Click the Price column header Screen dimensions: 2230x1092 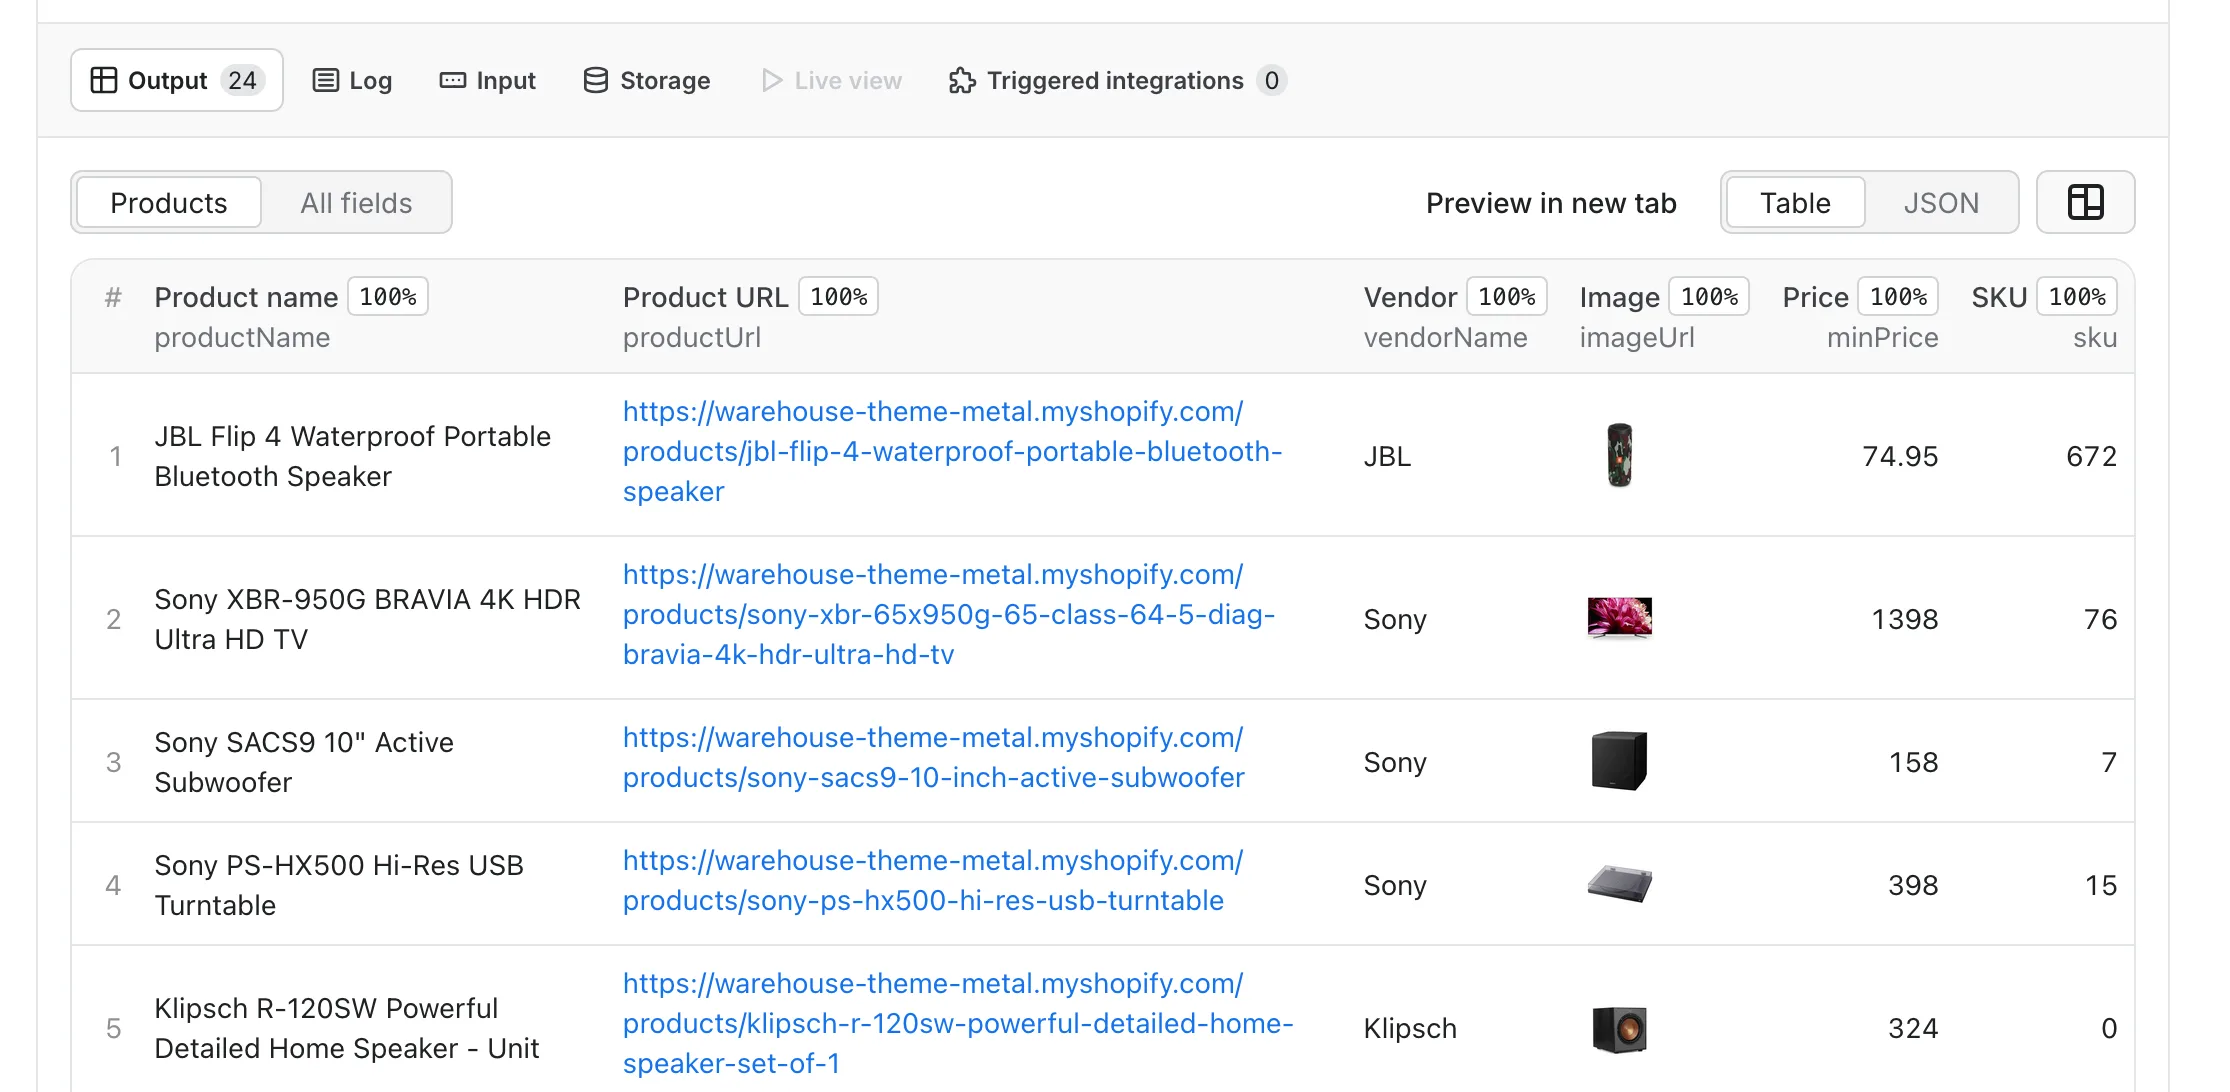pyautogui.click(x=1815, y=297)
